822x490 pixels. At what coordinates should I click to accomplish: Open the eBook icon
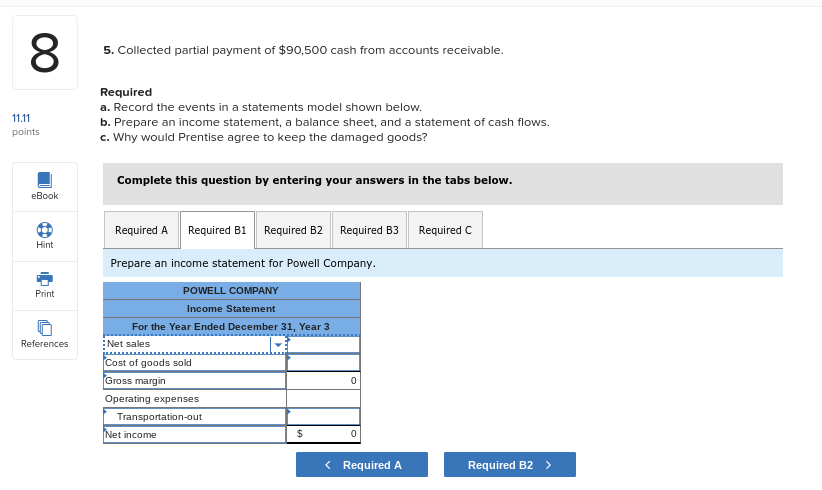tap(45, 180)
